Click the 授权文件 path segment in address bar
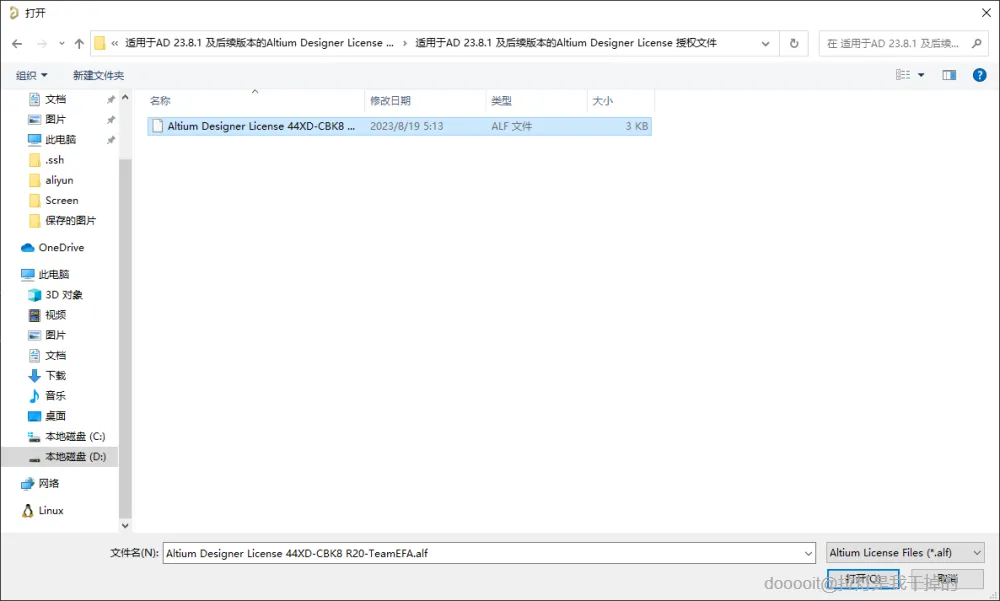This screenshot has height=601, width=1000. coord(566,43)
